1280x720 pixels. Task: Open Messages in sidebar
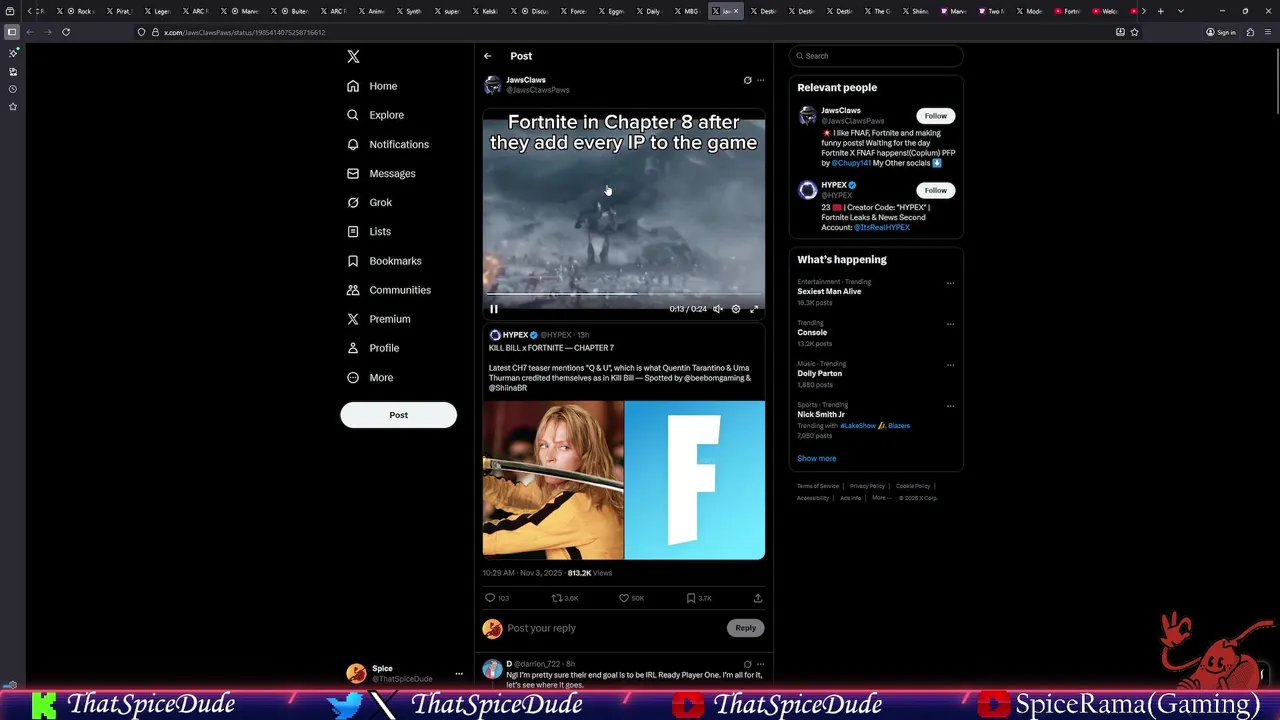point(381,173)
